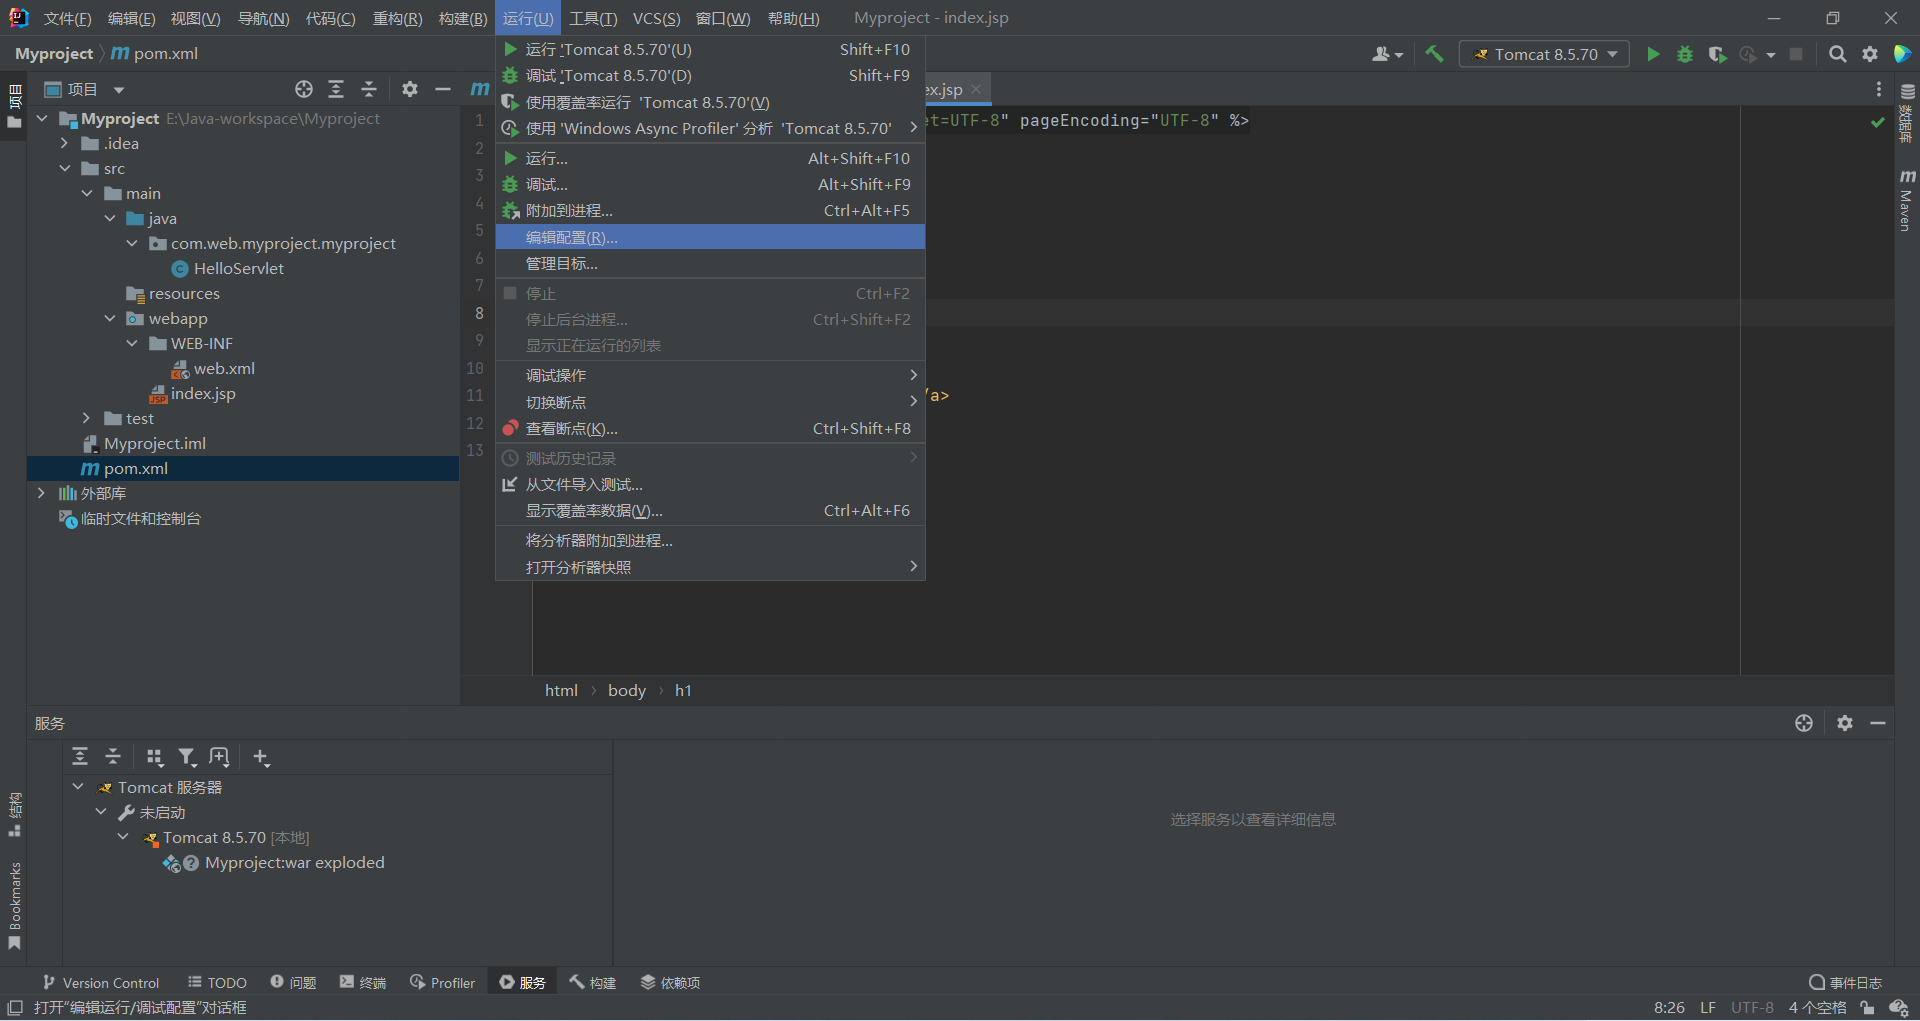Select HelloServlet class in project tree
The width and height of the screenshot is (1920, 1021).
[x=238, y=268]
